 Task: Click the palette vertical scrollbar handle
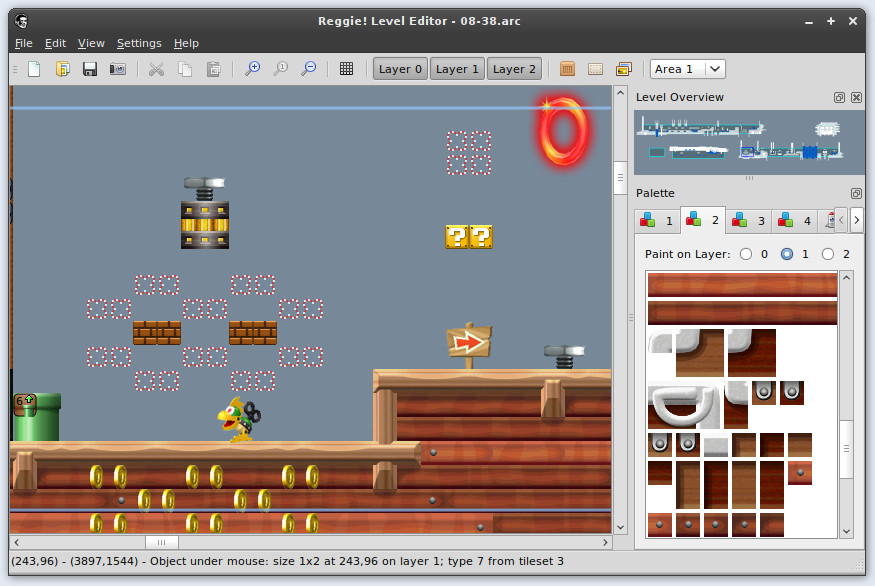pyautogui.click(x=846, y=450)
